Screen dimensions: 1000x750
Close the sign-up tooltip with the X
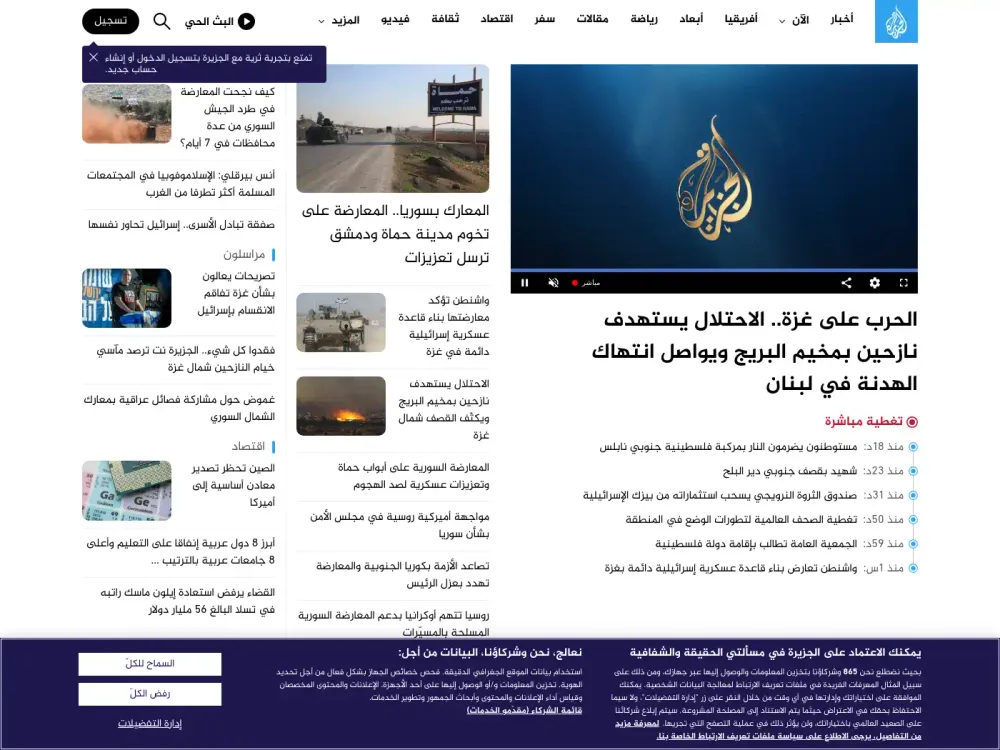coord(92,58)
